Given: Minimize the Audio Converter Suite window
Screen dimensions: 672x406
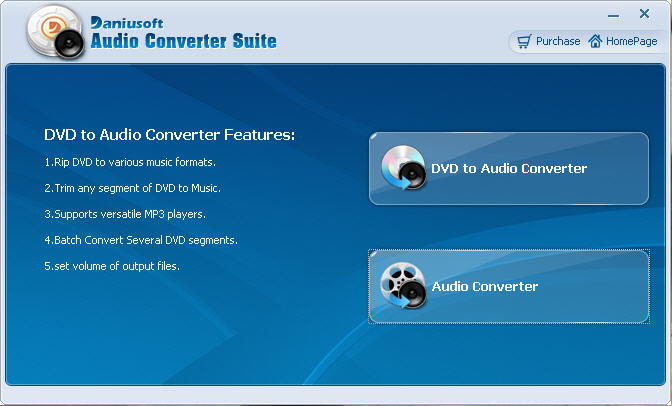Looking at the screenshot, I should pos(613,16).
